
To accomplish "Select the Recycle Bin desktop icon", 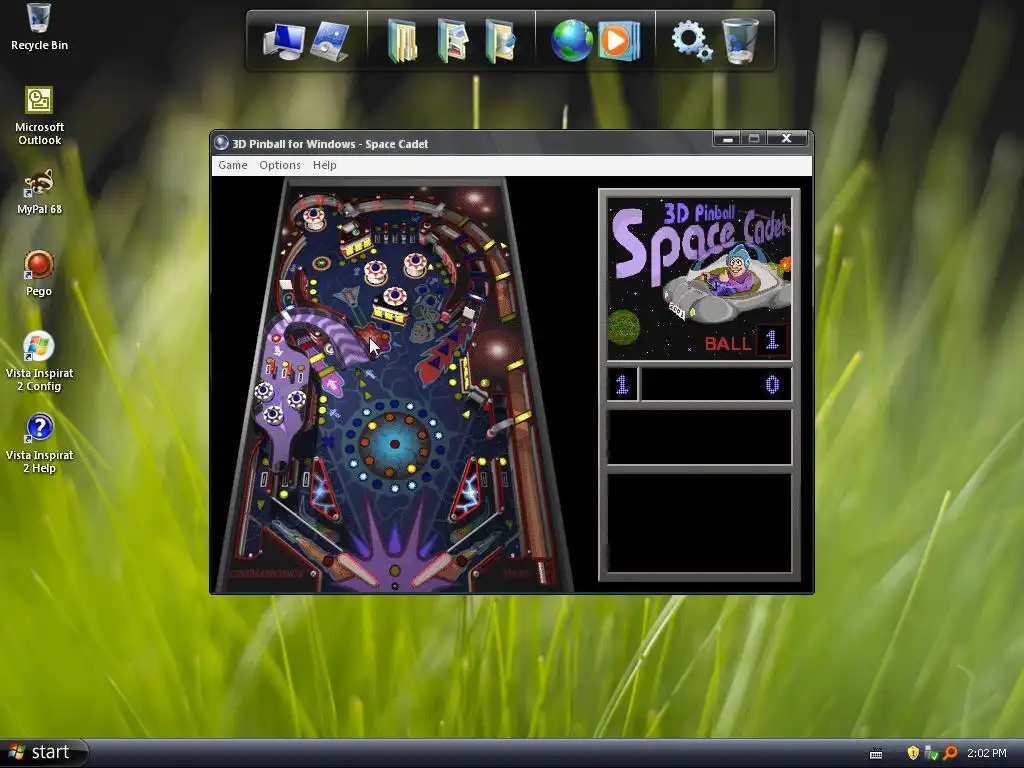I will click(39, 27).
